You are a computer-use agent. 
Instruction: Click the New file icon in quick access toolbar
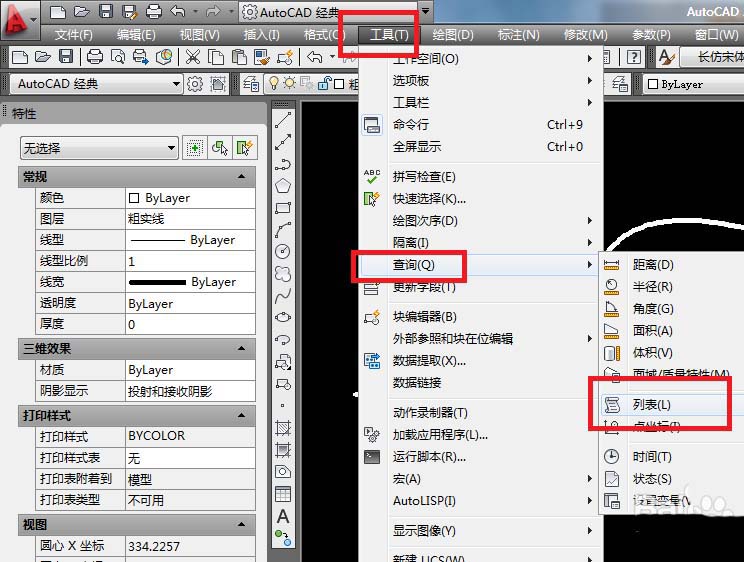[57, 11]
